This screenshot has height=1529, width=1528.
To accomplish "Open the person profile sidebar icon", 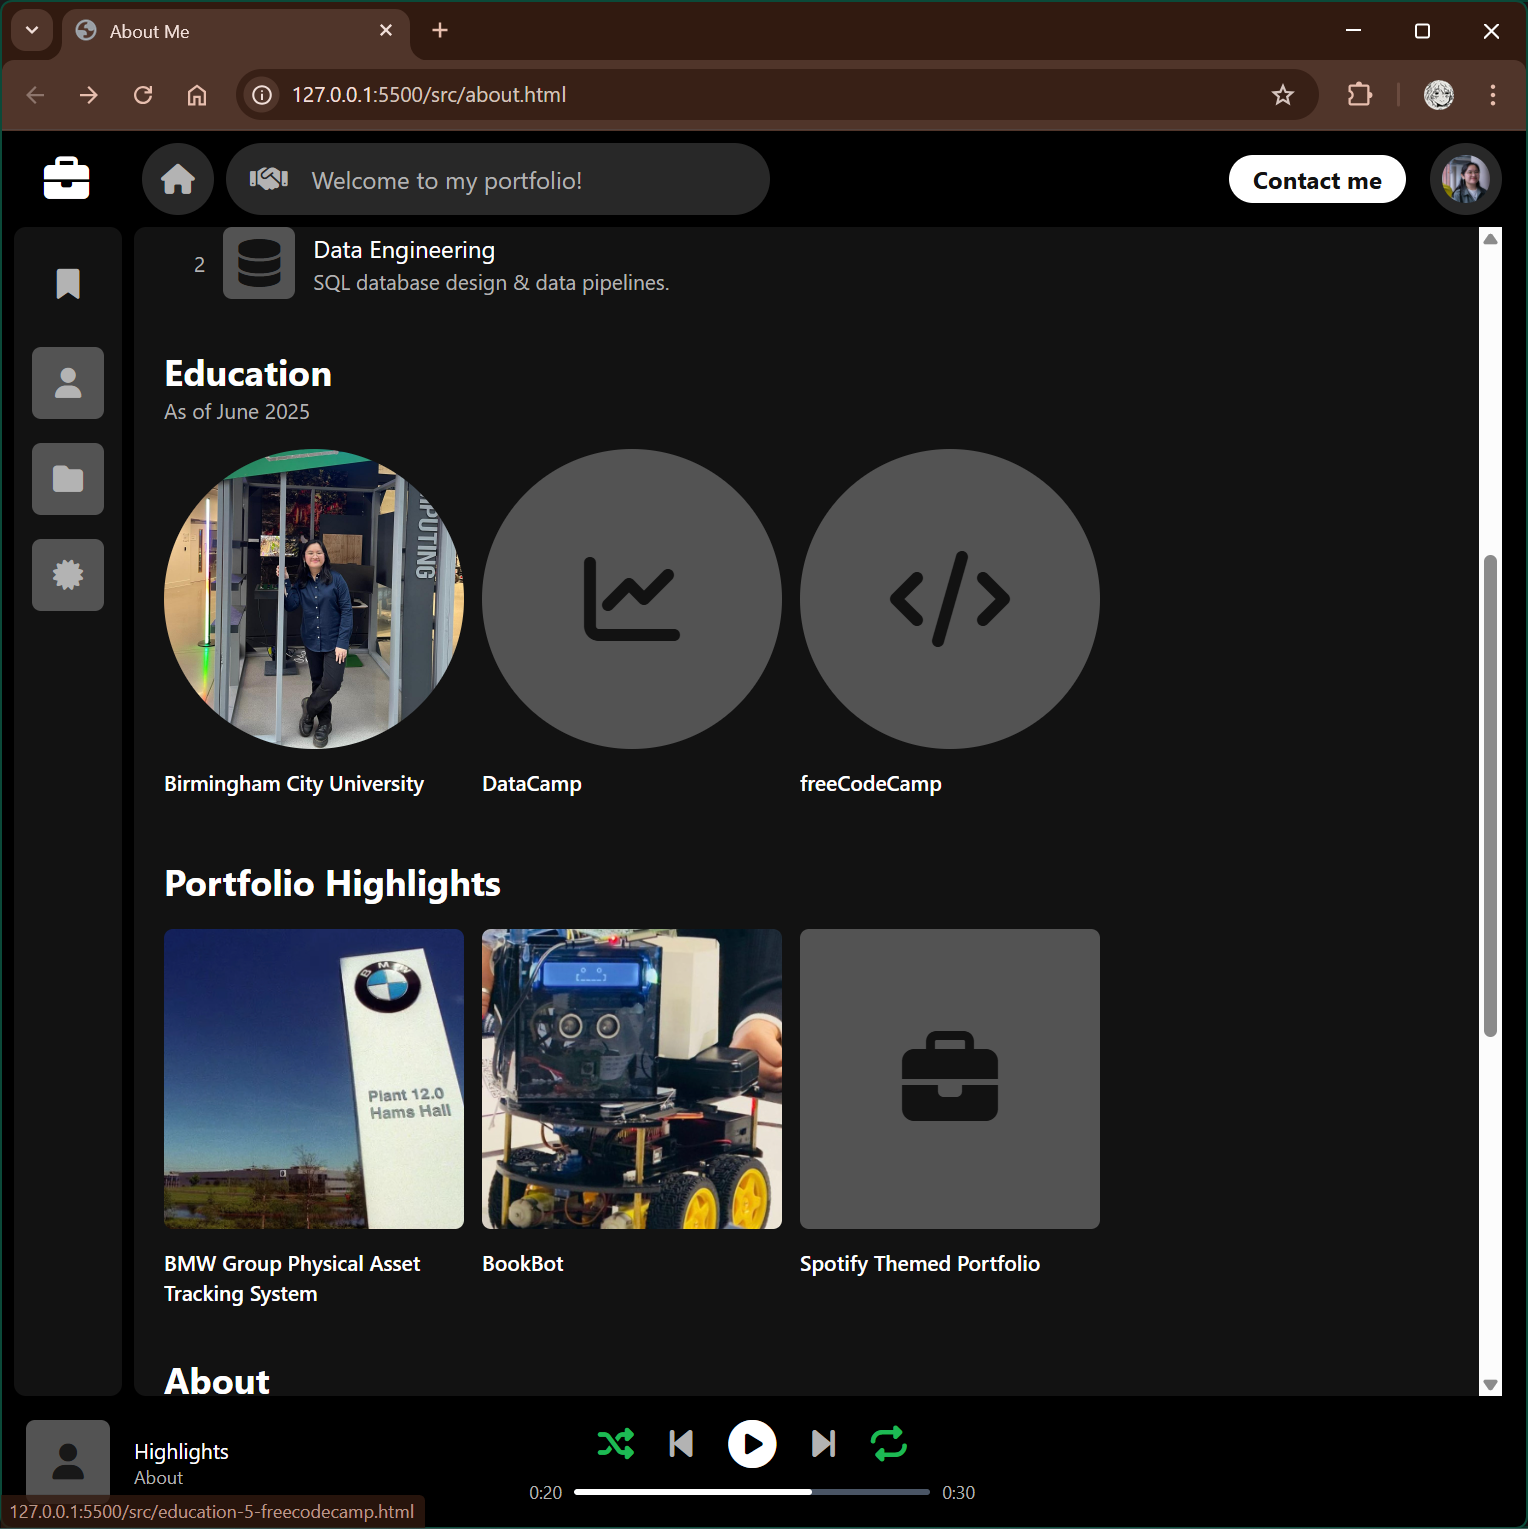I will [x=68, y=383].
